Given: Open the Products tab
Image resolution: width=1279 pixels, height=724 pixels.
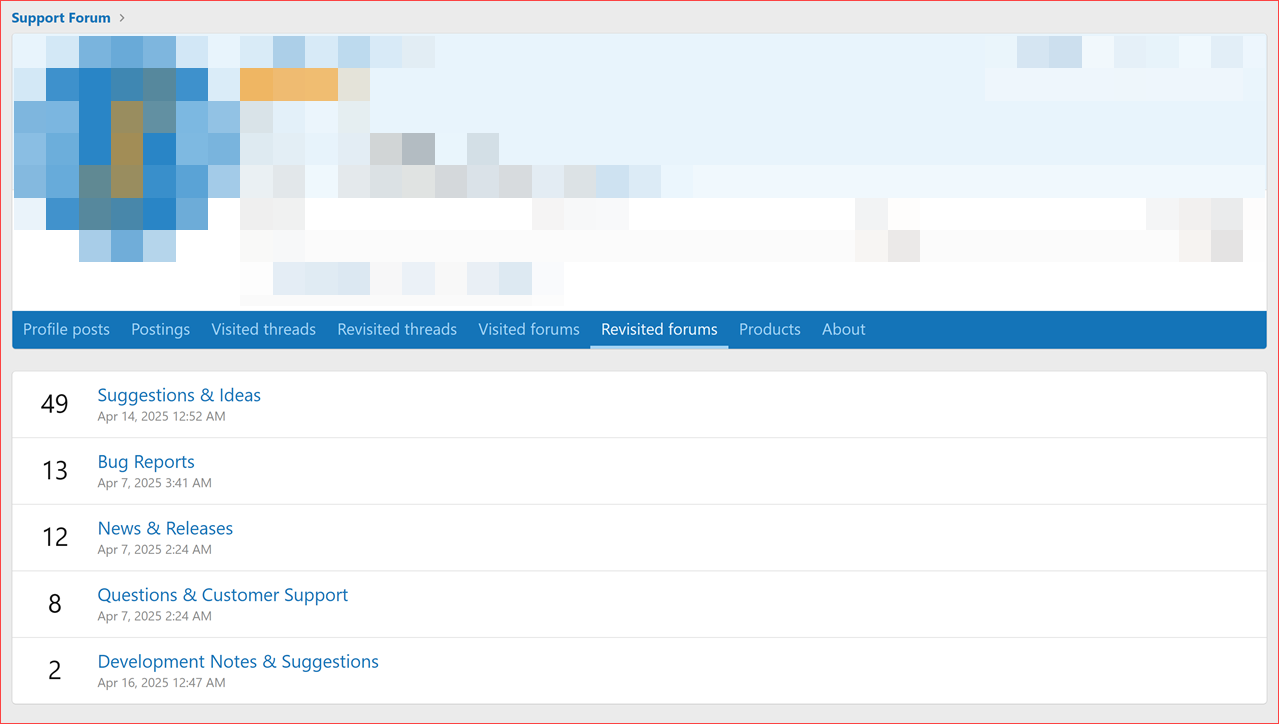Looking at the screenshot, I should click(769, 329).
